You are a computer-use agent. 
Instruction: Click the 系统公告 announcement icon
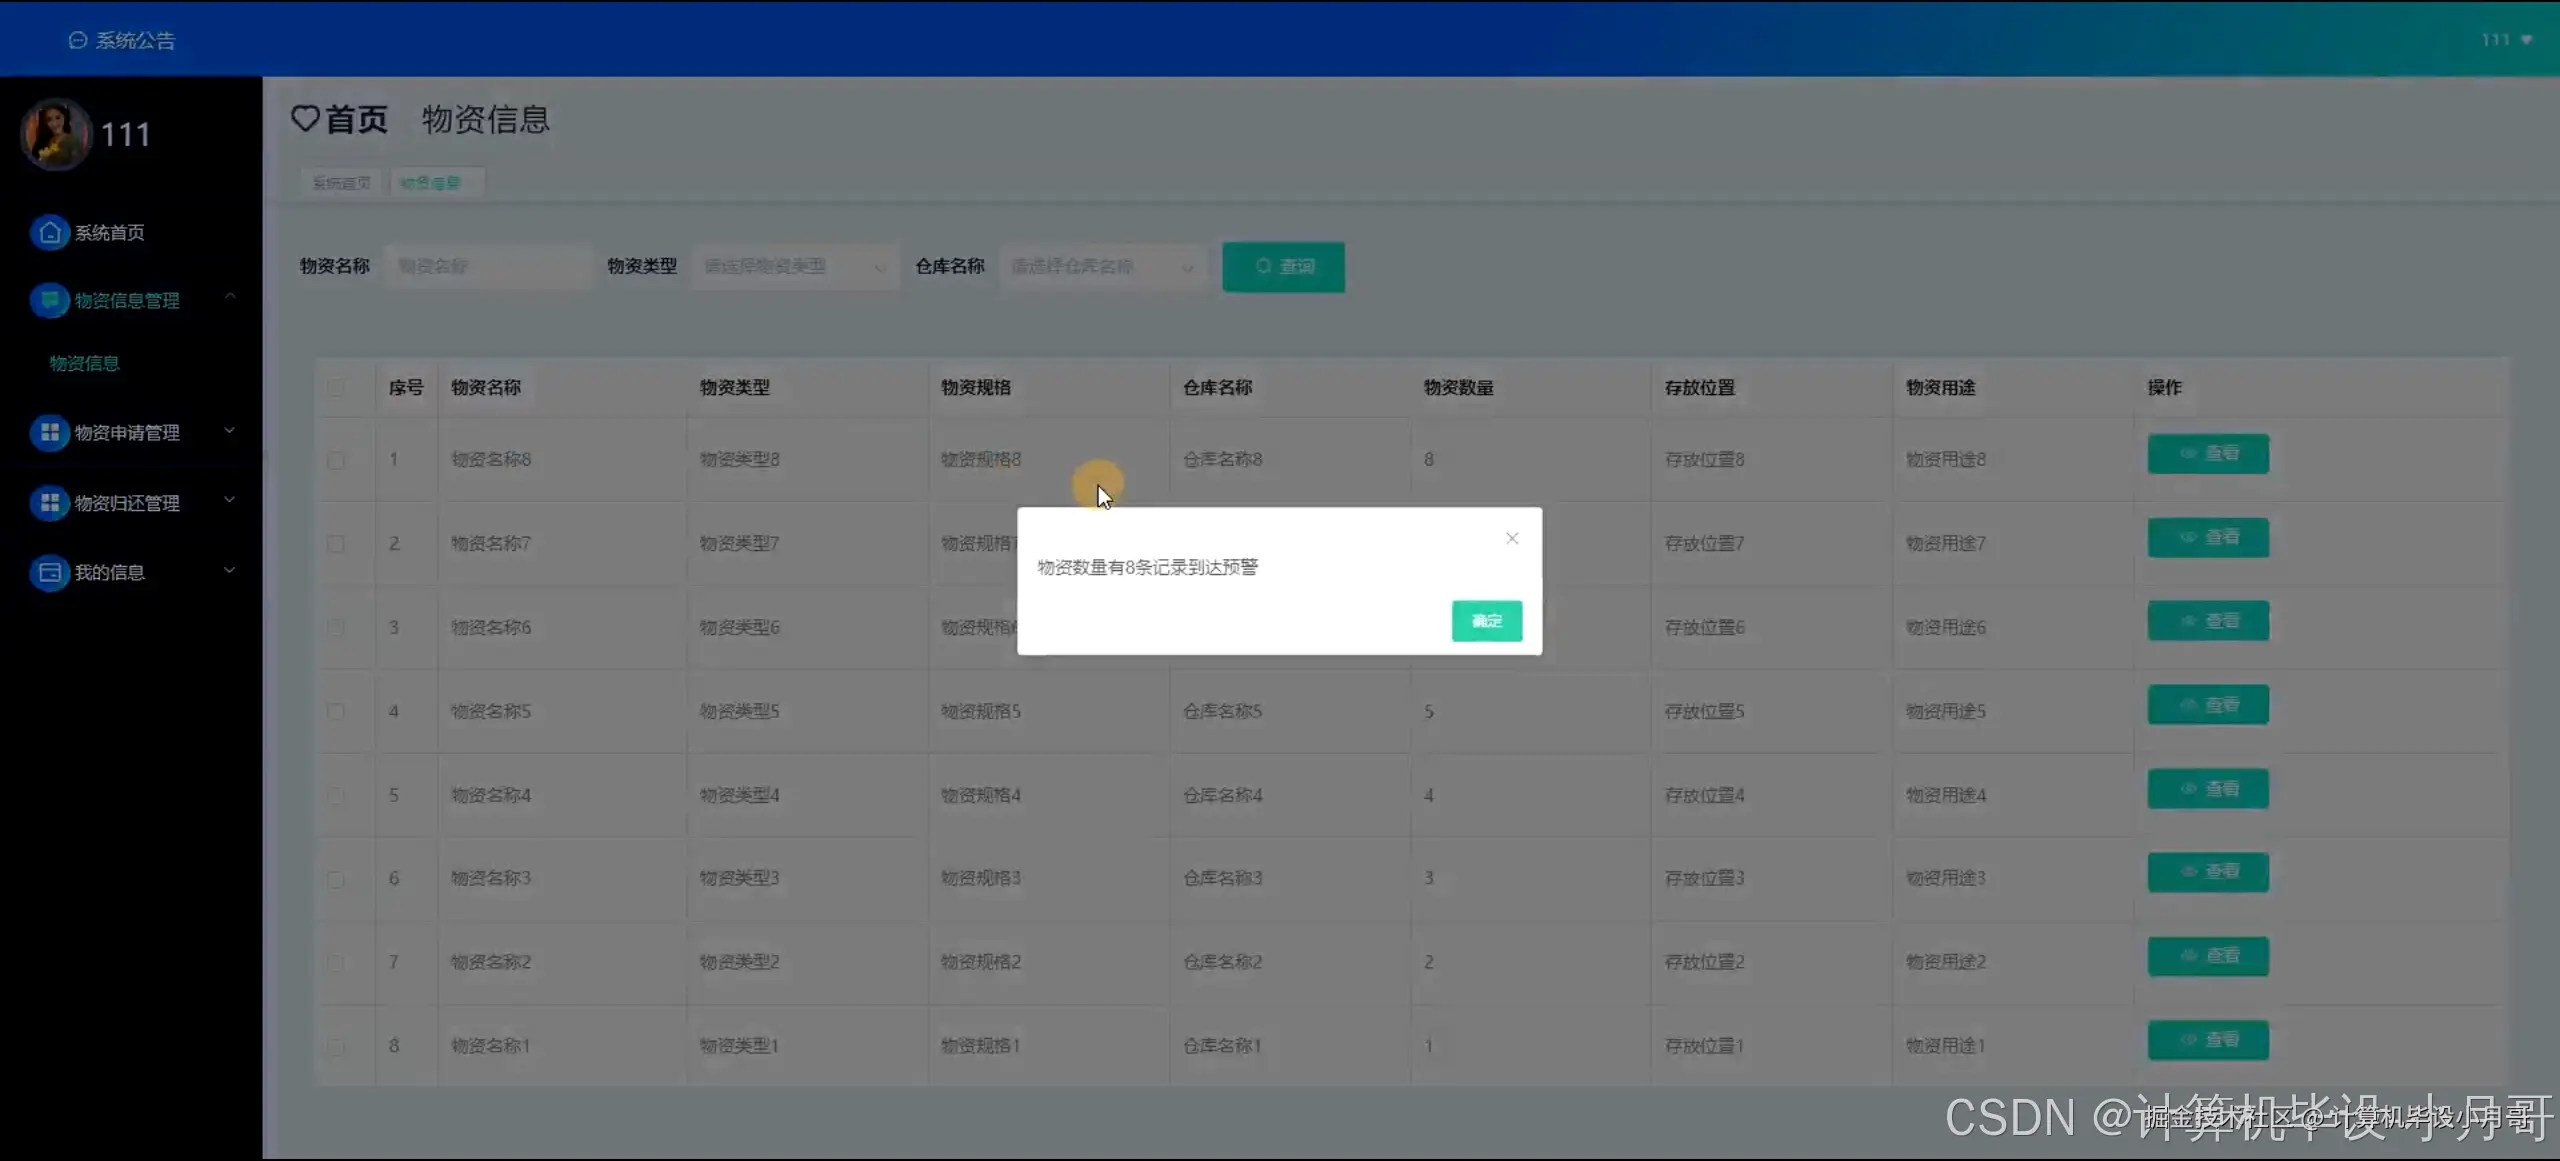point(77,40)
